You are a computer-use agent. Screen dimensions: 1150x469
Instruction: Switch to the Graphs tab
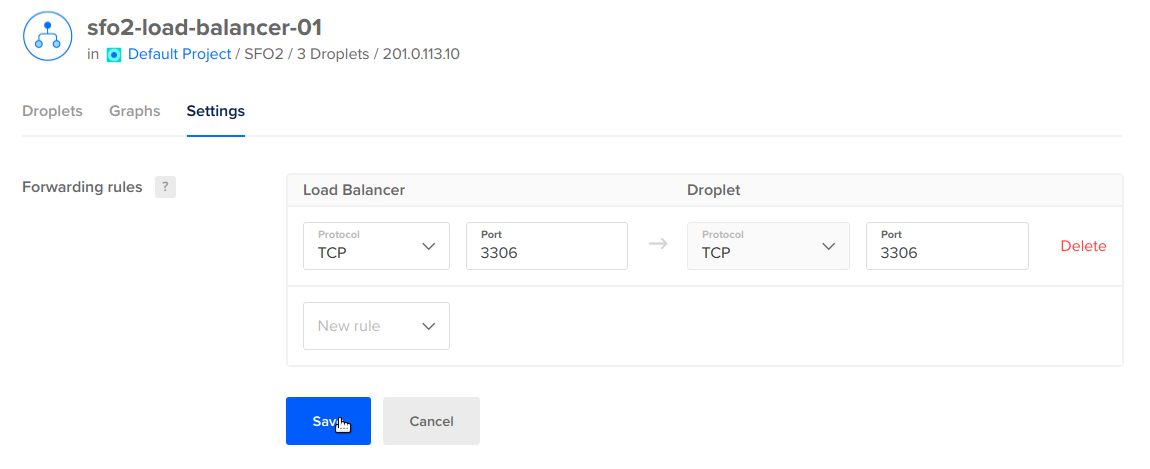pos(135,112)
